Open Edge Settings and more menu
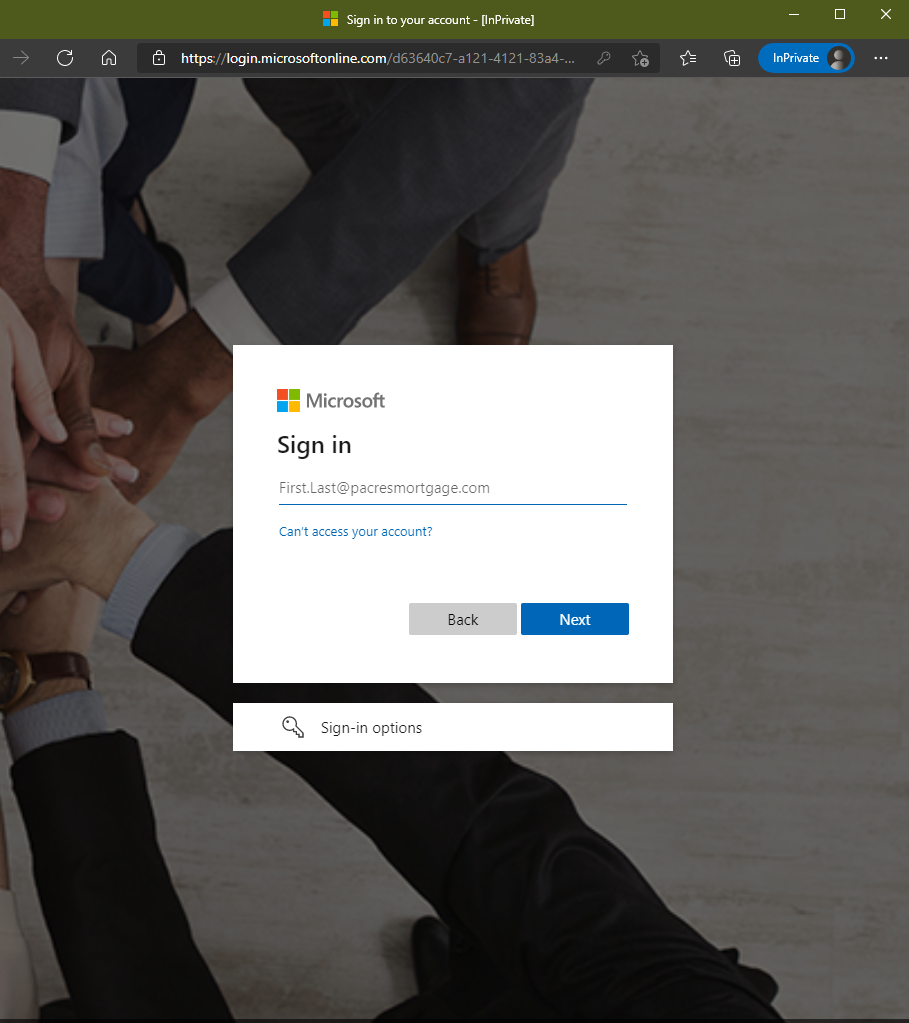Viewport: 909px width, 1023px height. coord(881,58)
